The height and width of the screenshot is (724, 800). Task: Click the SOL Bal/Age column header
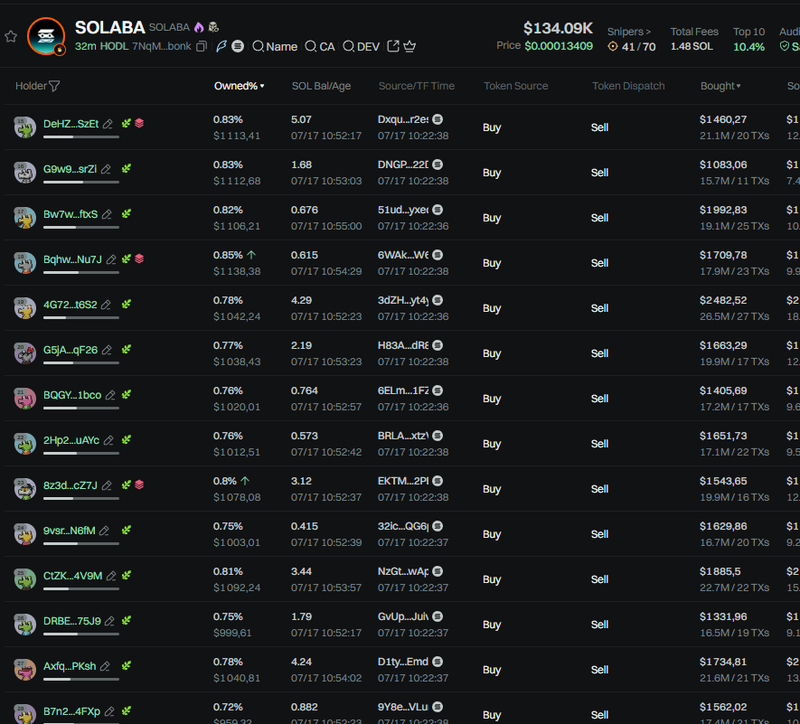[321, 86]
